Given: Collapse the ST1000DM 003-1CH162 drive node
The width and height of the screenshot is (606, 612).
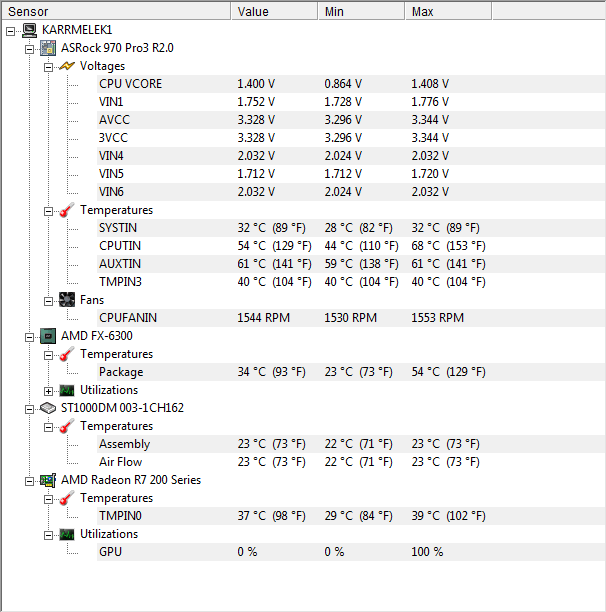Looking at the screenshot, I should (x=29, y=408).
